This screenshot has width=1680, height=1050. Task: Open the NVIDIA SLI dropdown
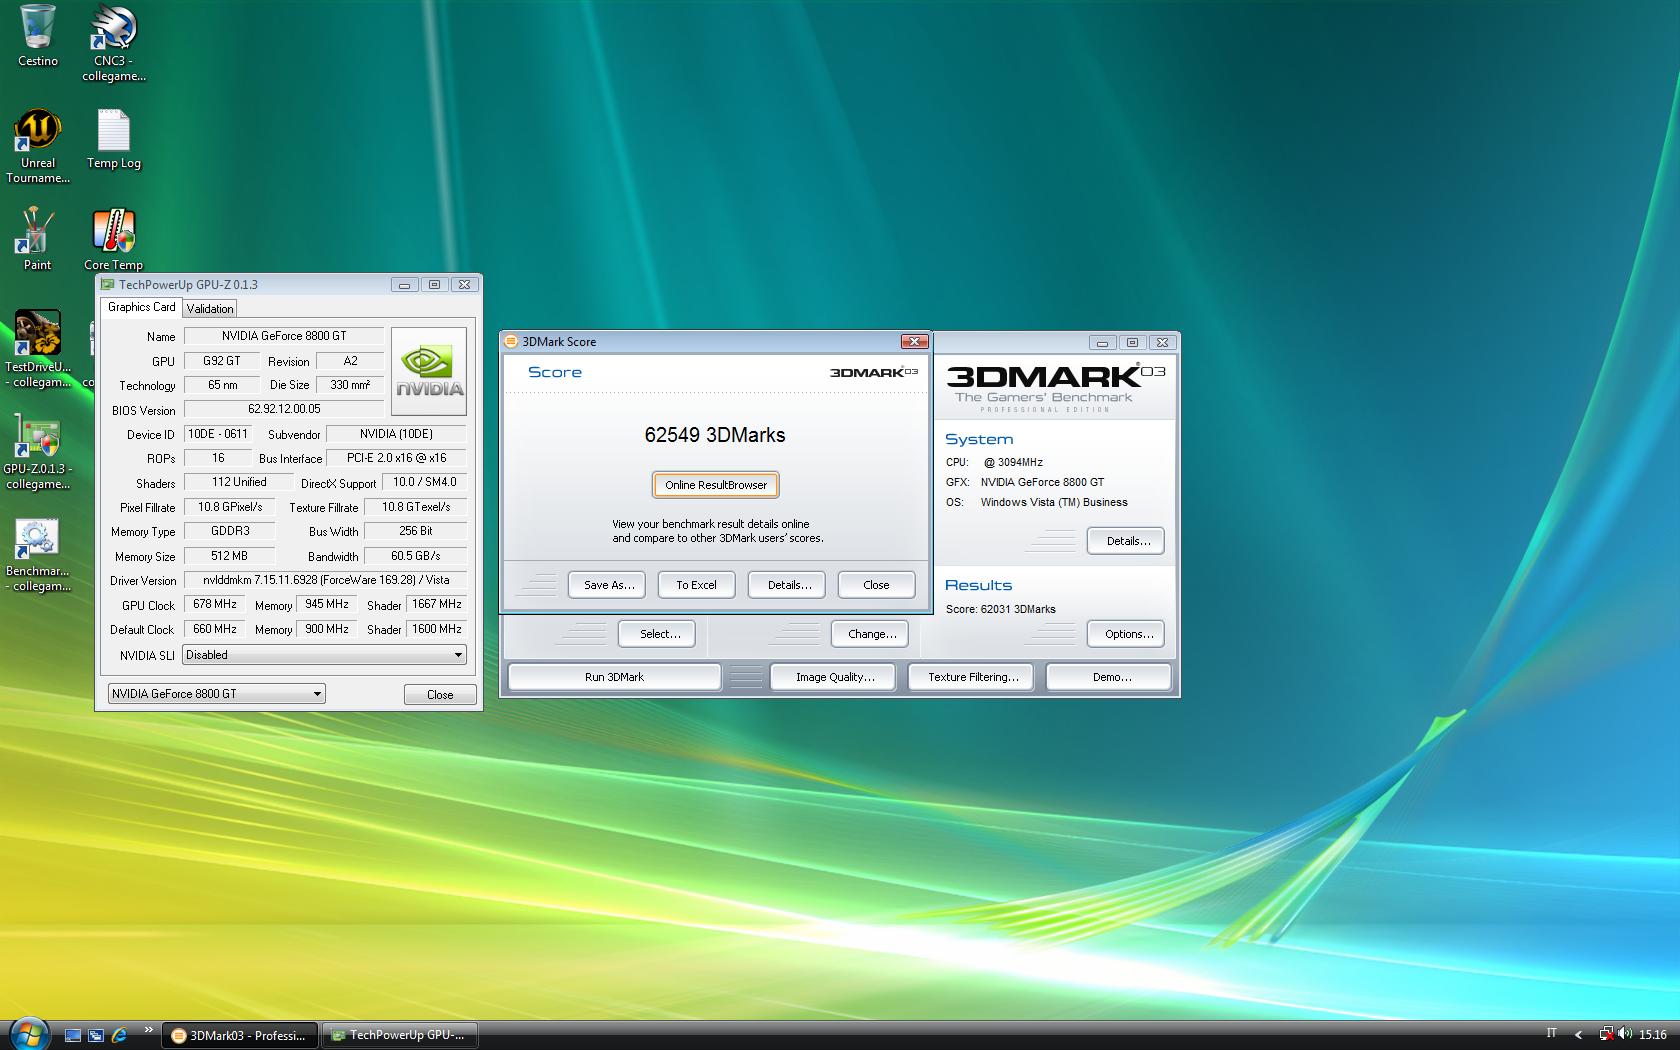click(324, 655)
